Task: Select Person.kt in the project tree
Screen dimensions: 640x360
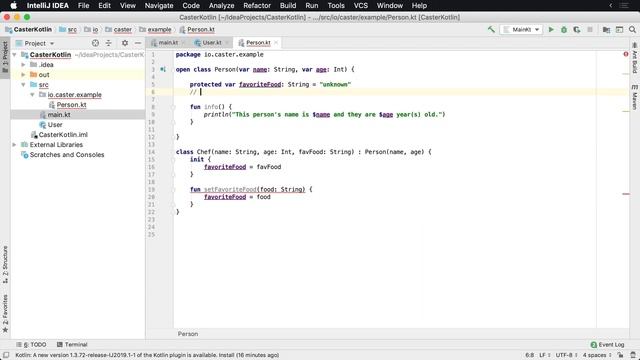Action: [71, 104]
